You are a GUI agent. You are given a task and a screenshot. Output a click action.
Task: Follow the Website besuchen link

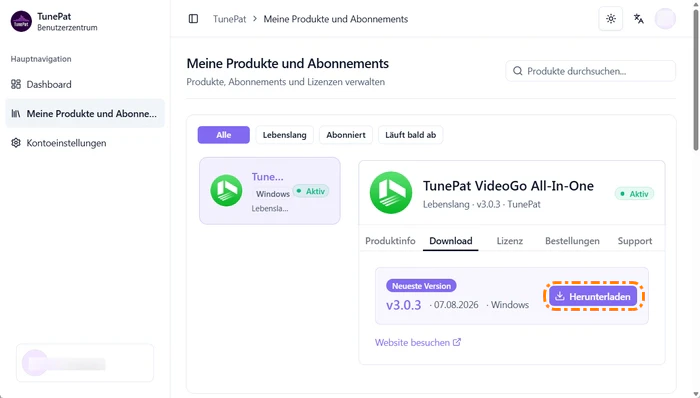coord(418,342)
